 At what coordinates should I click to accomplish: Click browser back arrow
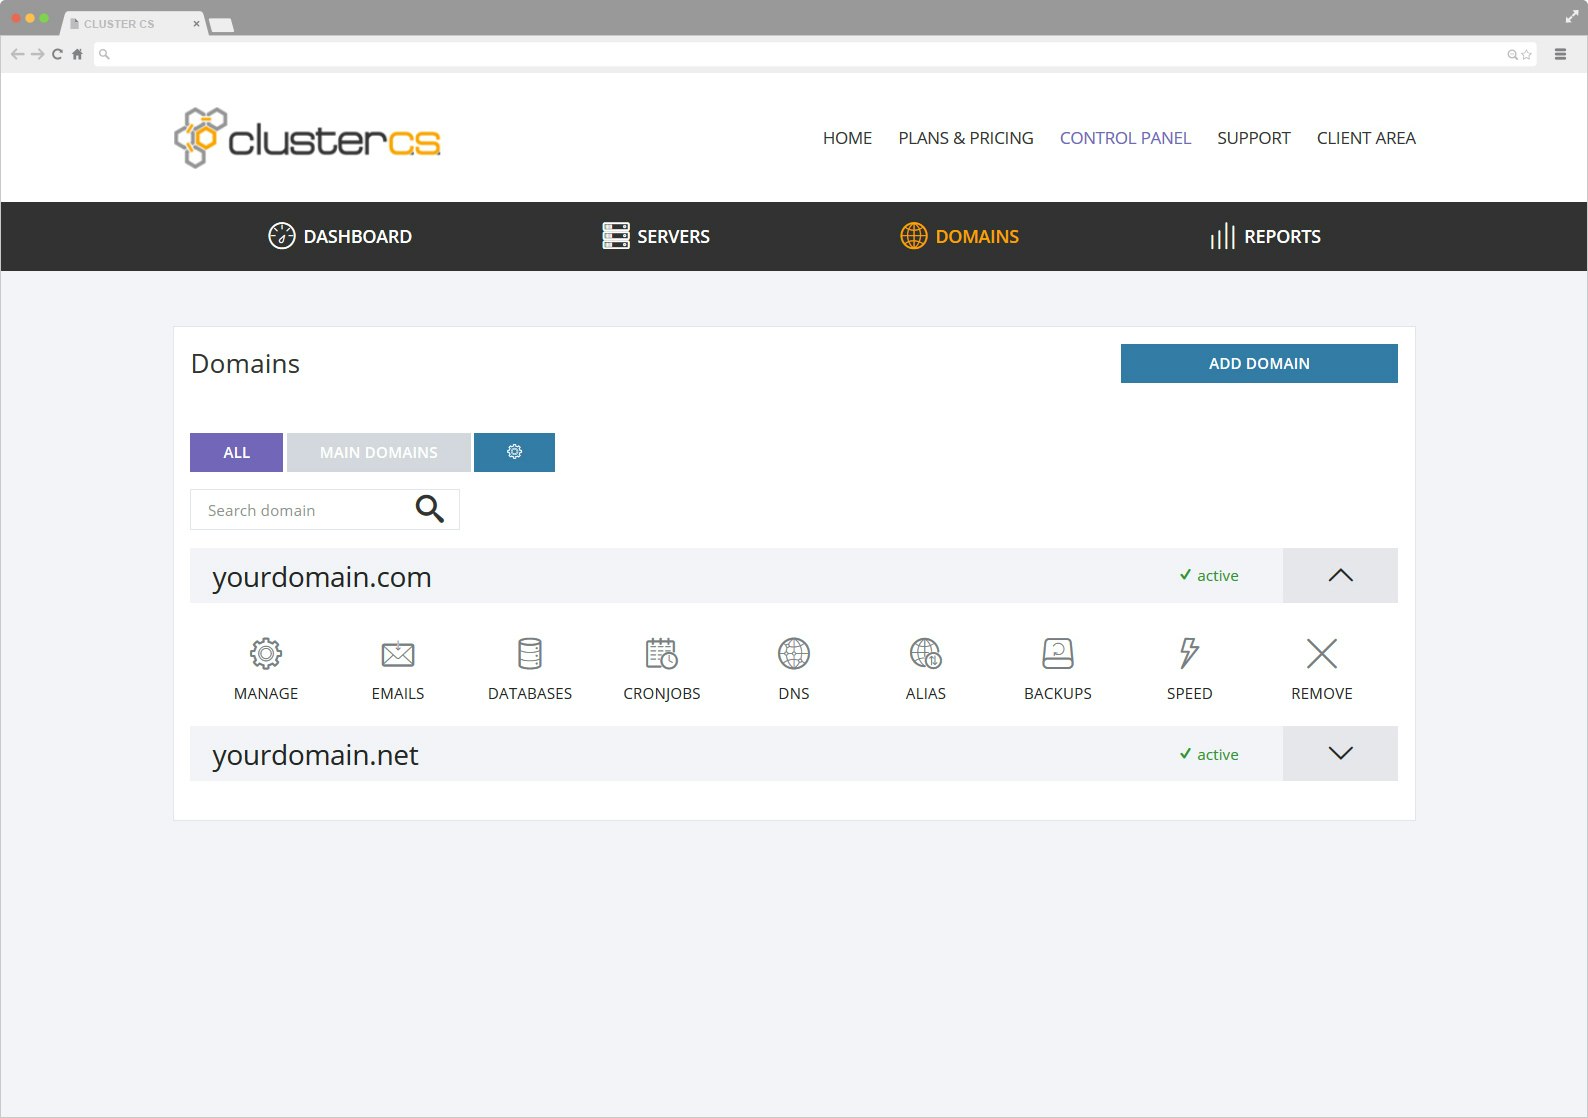17,54
